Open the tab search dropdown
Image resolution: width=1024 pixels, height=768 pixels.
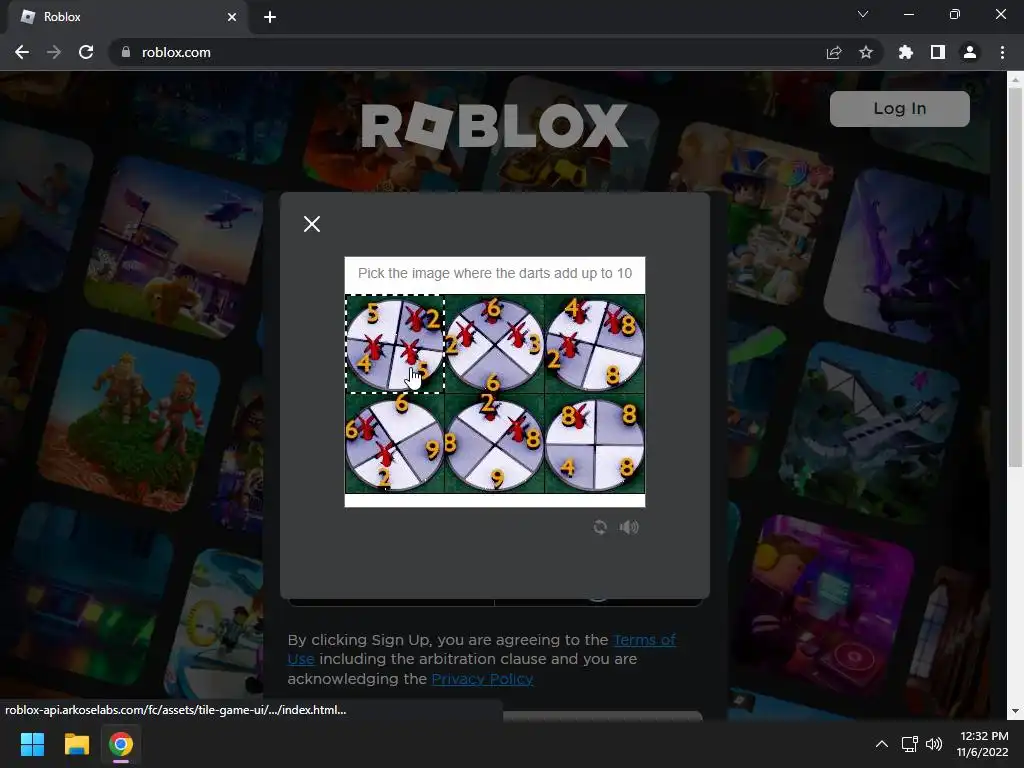(863, 14)
